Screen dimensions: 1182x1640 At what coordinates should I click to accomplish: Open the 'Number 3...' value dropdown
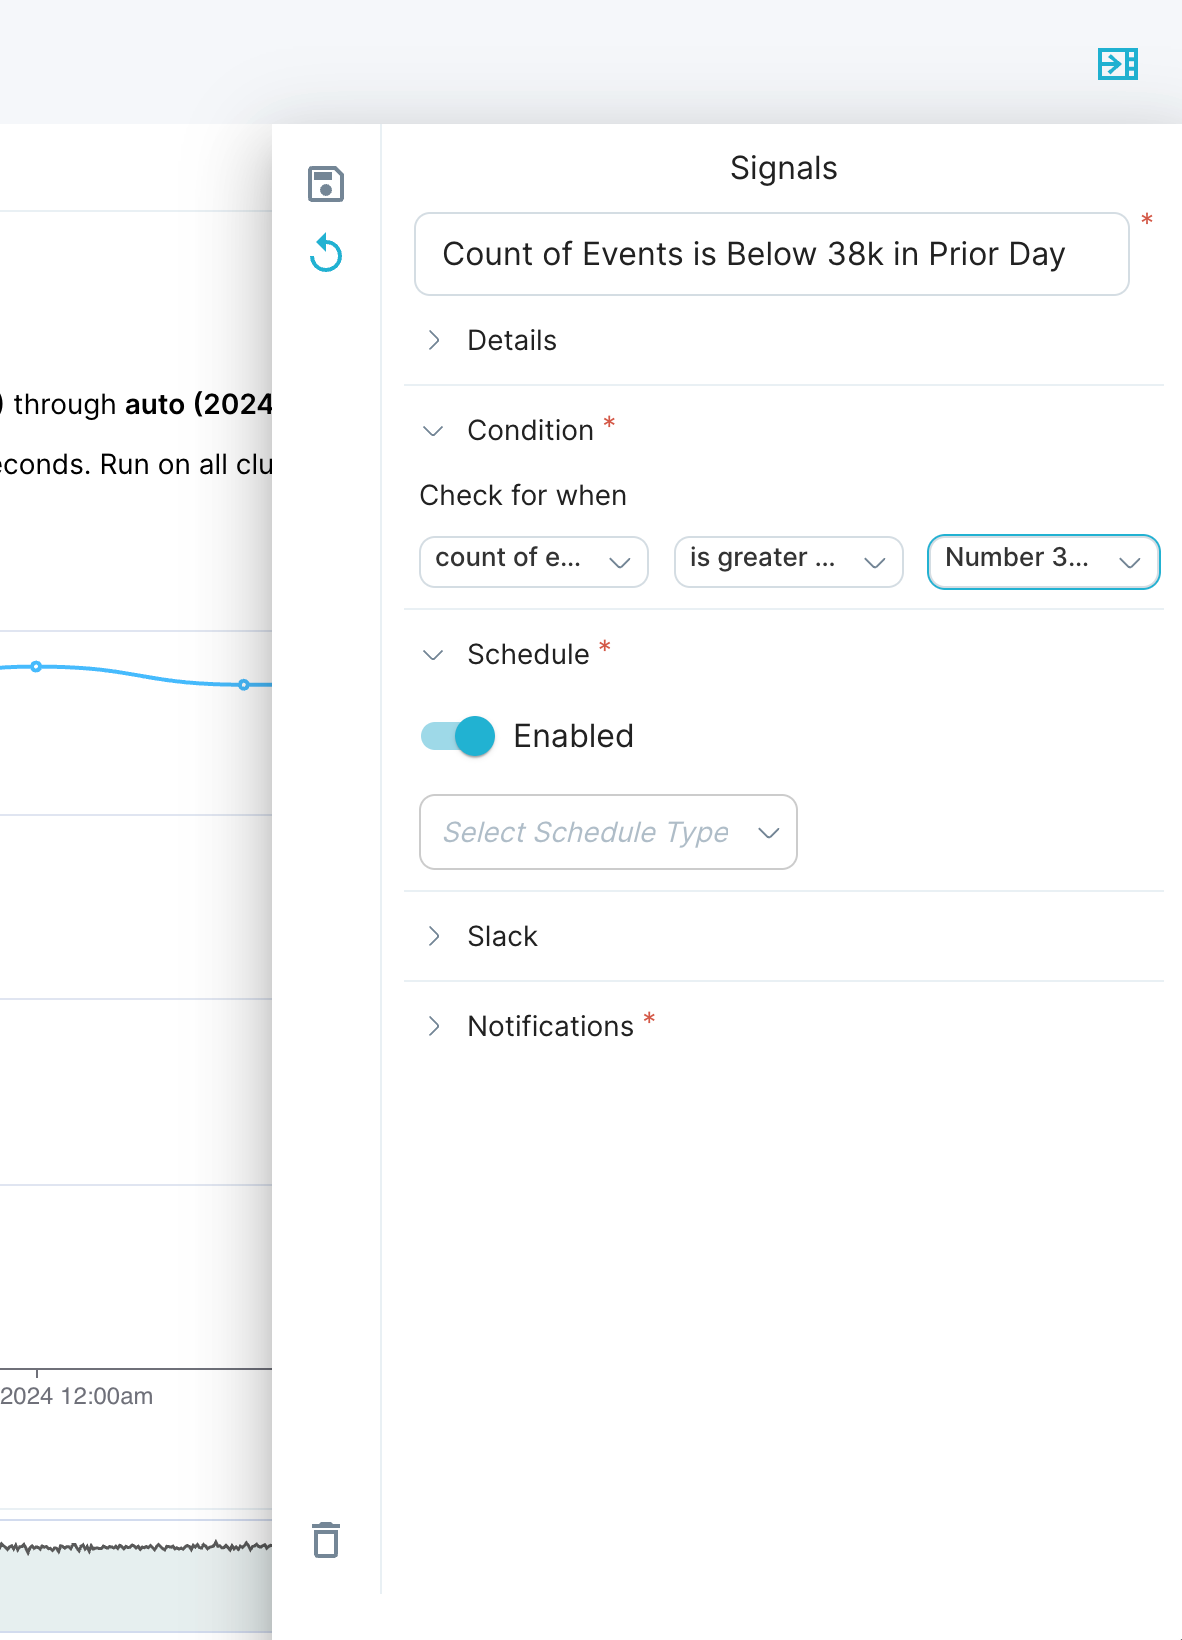1044,562
